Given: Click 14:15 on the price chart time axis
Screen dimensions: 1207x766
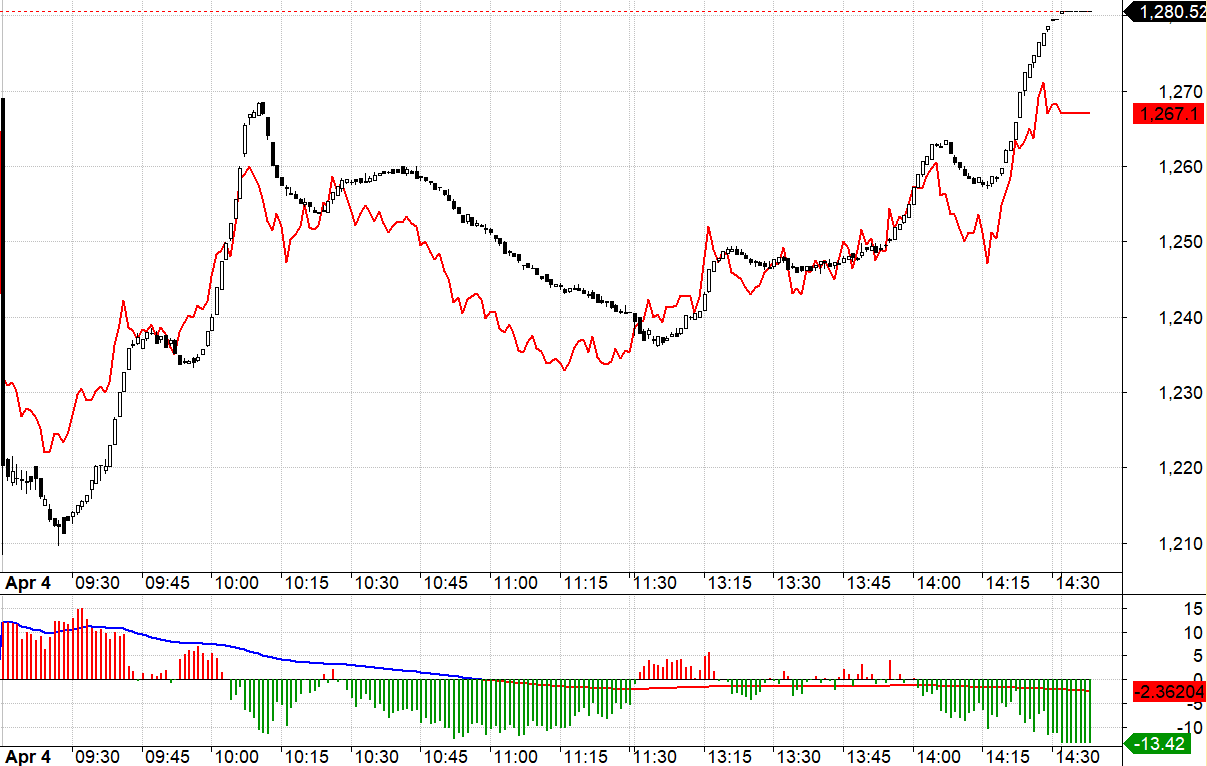Looking at the screenshot, I should tap(1009, 583).
